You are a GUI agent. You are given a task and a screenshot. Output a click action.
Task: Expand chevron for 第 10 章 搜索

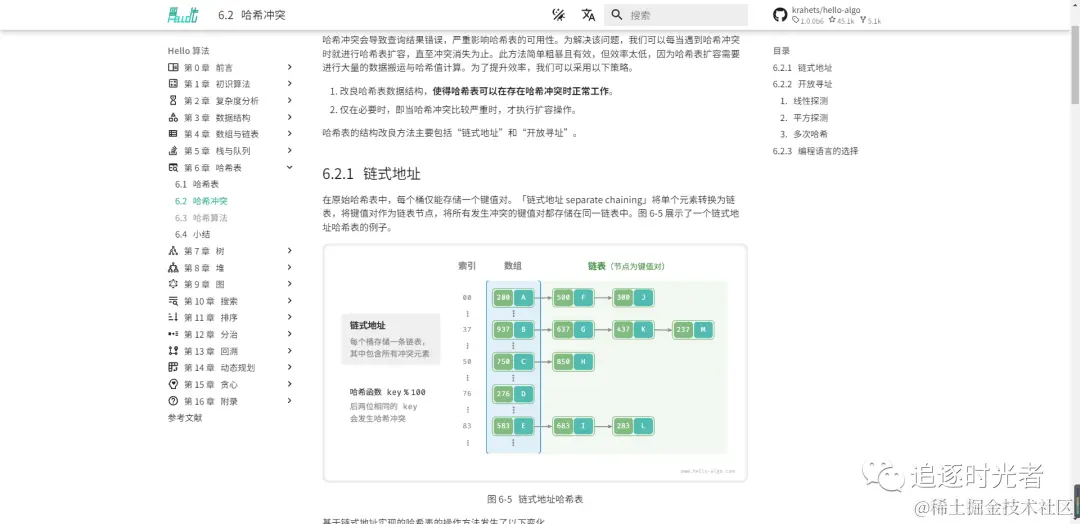pyautogui.click(x=289, y=301)
